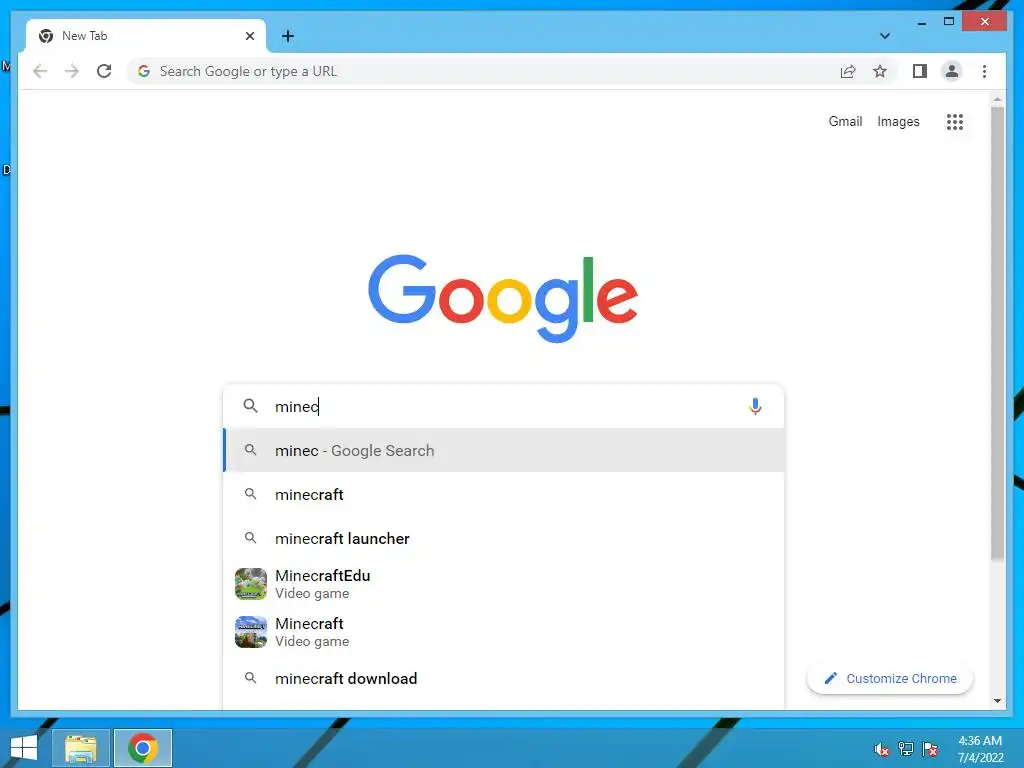This screenshot has height=768, width=1024.
Task: Click the MinecraftEdu thumbnail image
Action: 251,584
